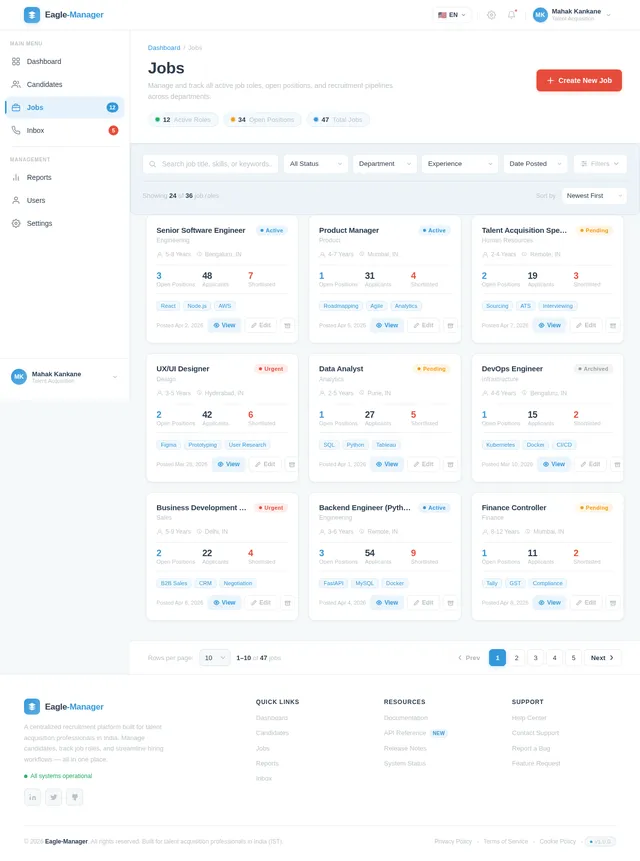Click the job search input field
Viewport: 640px width, 861px height.
point(211,164)
